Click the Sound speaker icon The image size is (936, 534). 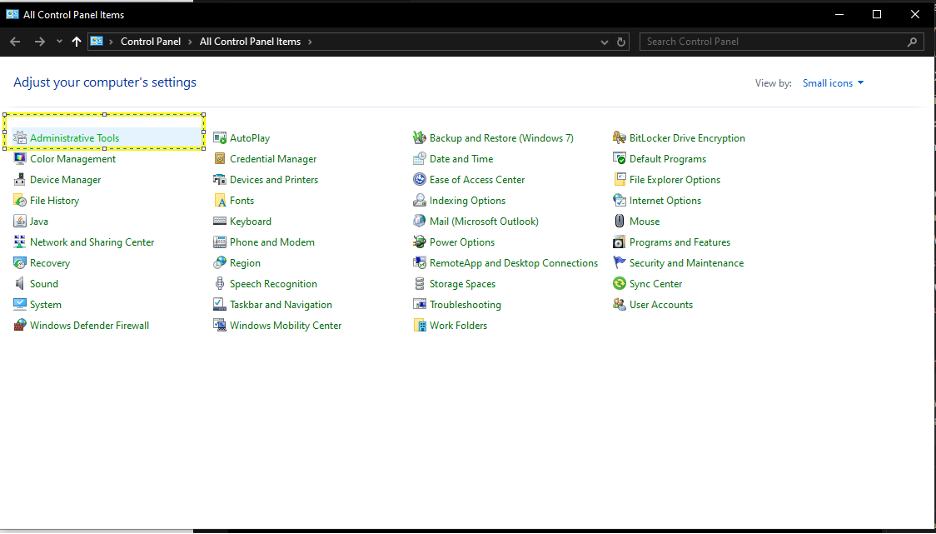tap(20, 284)
